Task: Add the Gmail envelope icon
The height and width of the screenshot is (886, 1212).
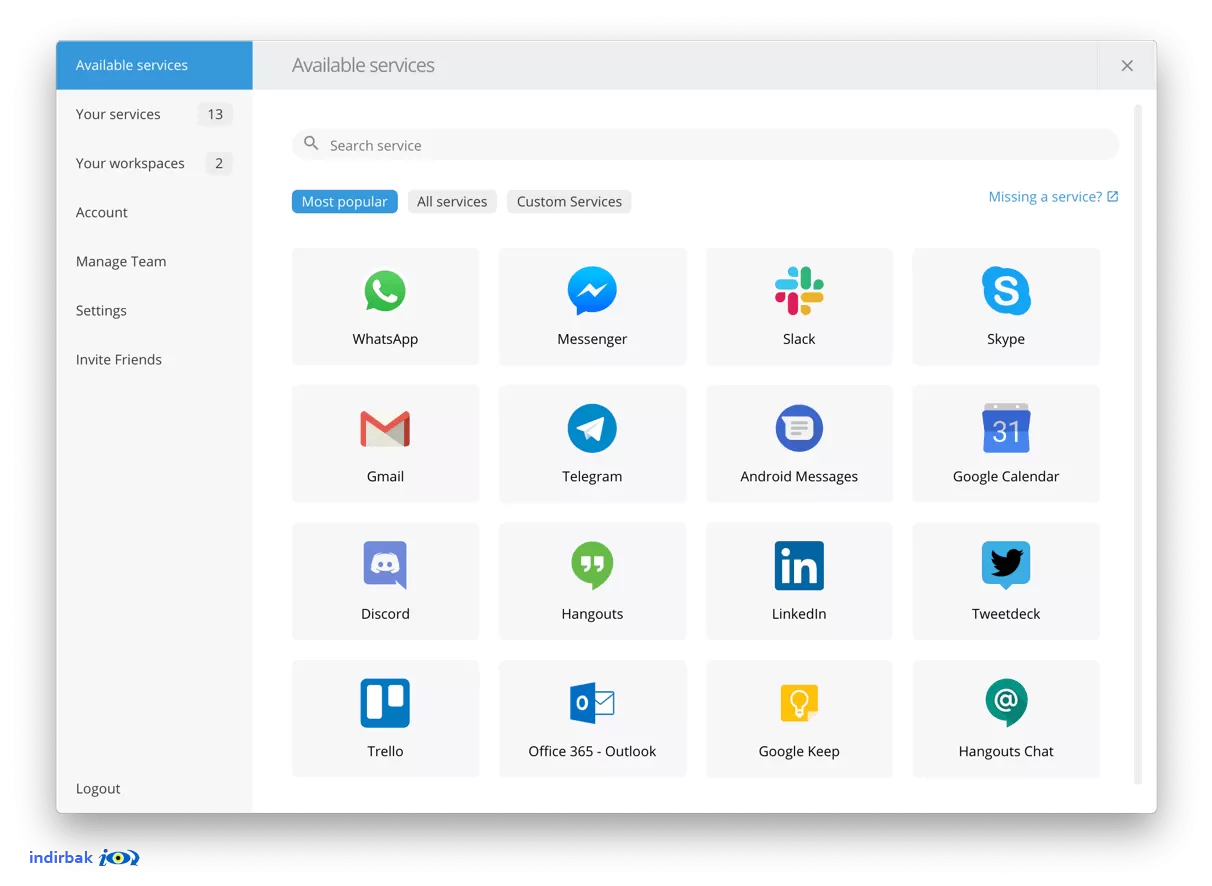Action: [x=385, y=429]
